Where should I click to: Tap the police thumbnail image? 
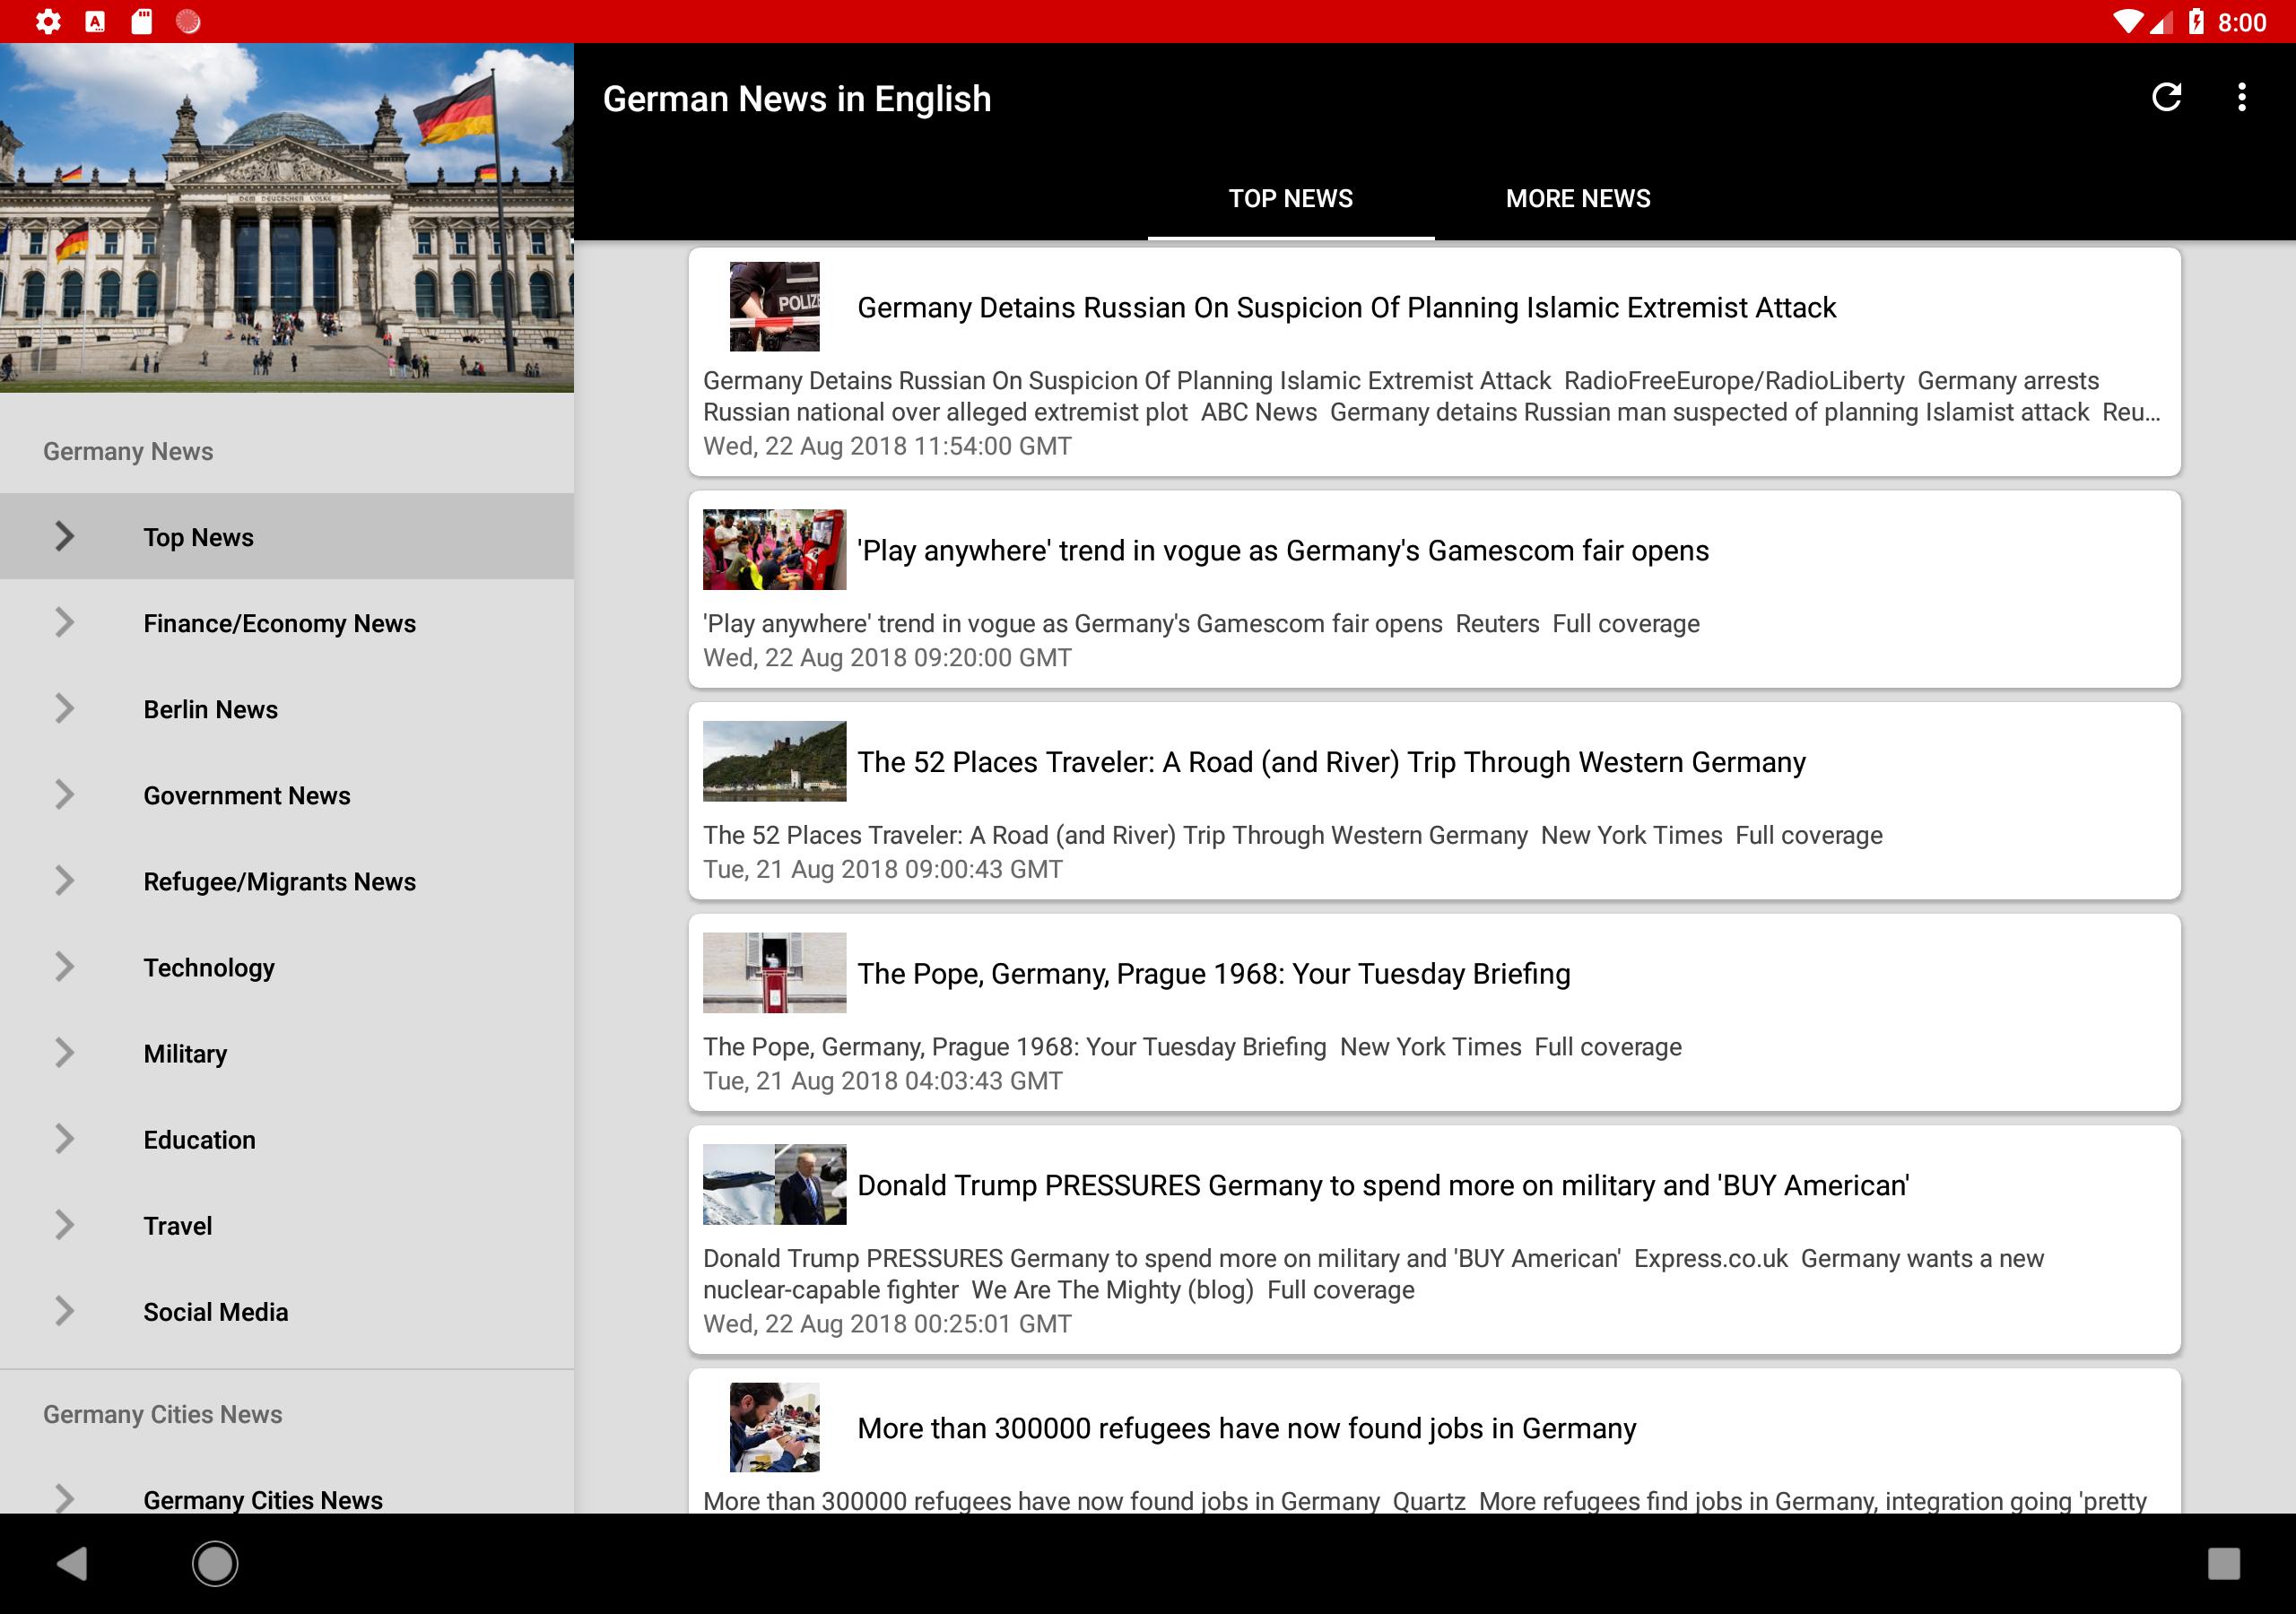click(774, 306)
